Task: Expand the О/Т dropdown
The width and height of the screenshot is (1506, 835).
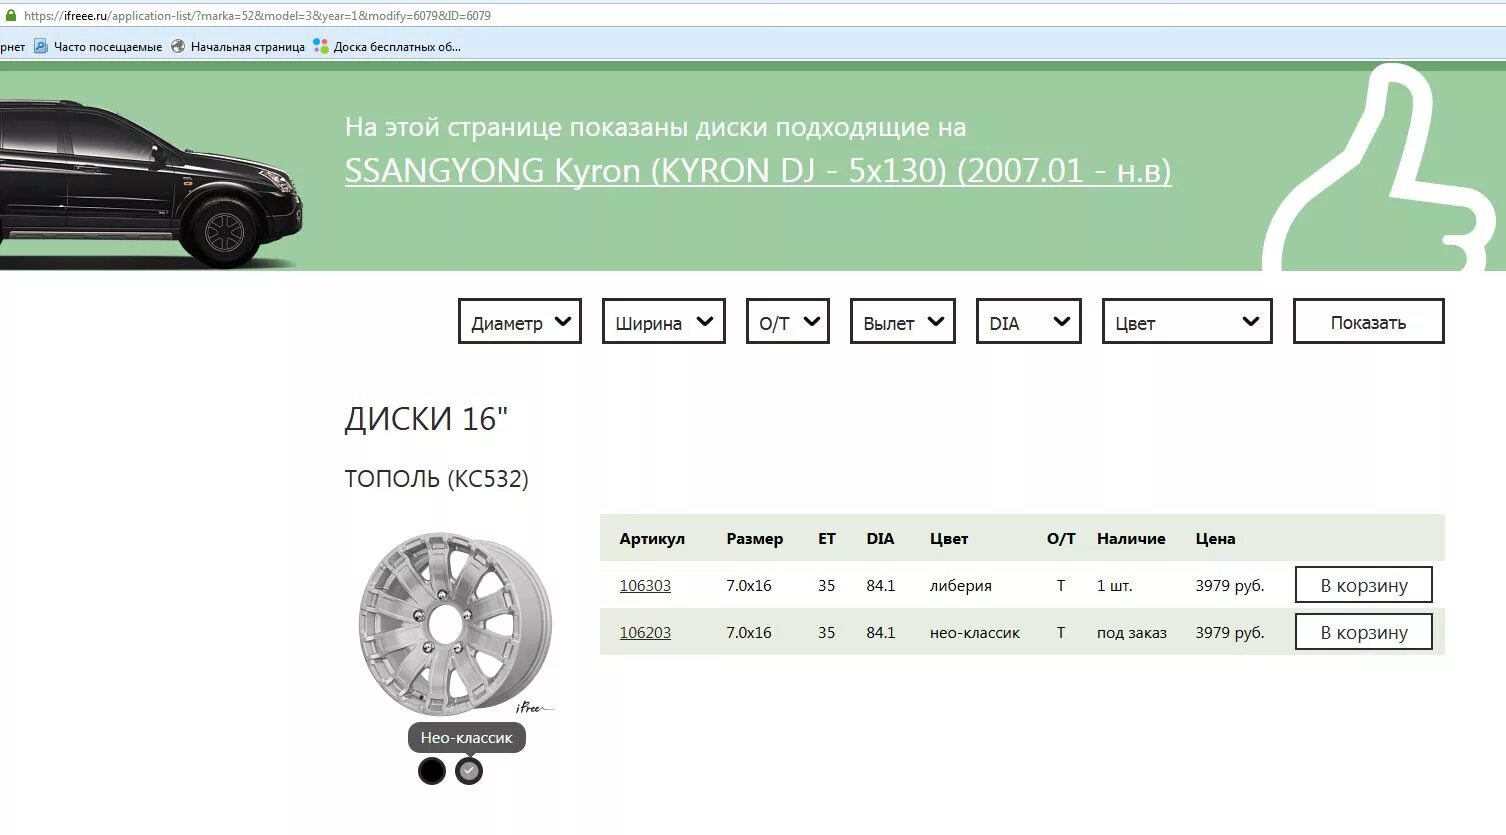Action: coord(788,322)
